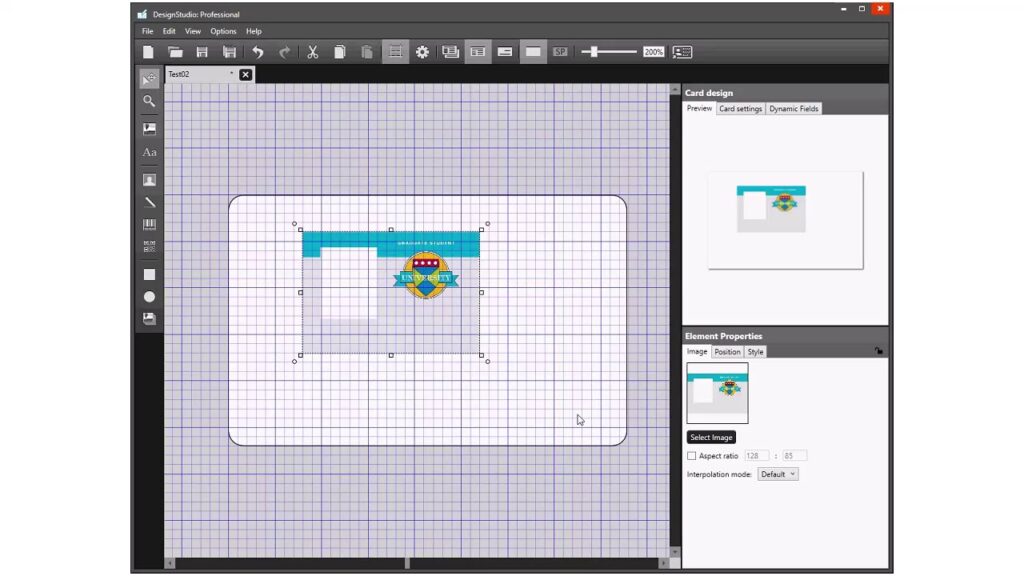Viewport: 1024px width, 576px height.
Task: Click the horizontal scrollbar right arrow
Action: click(x=664, y=563)
